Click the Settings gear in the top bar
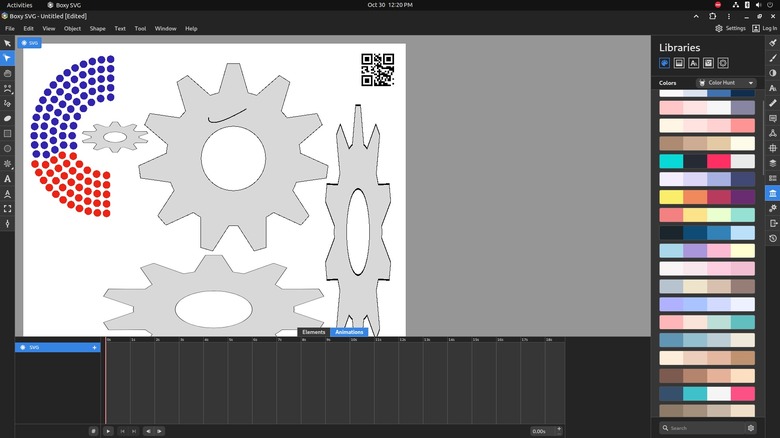780x438 pixels. pyautogui.click(x=730, y=28)
